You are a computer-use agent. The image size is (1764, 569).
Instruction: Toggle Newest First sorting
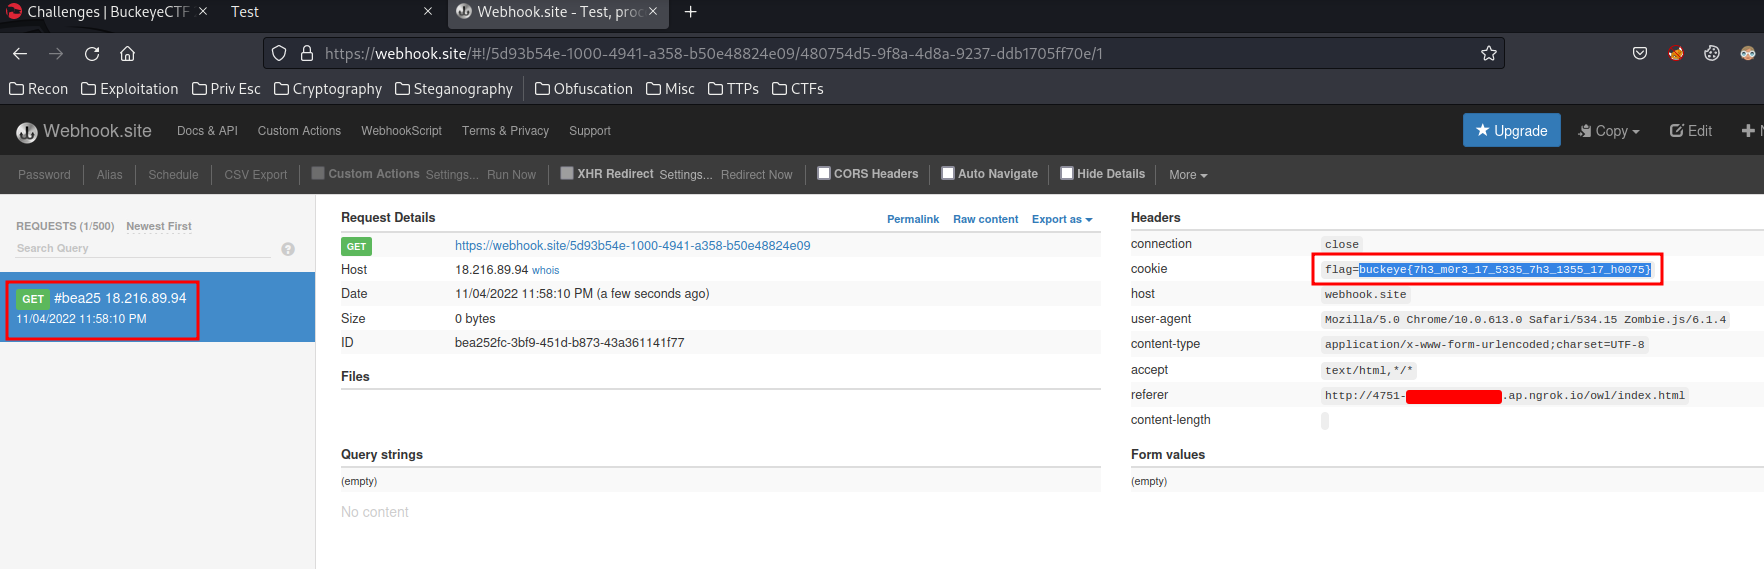point(158,227)
